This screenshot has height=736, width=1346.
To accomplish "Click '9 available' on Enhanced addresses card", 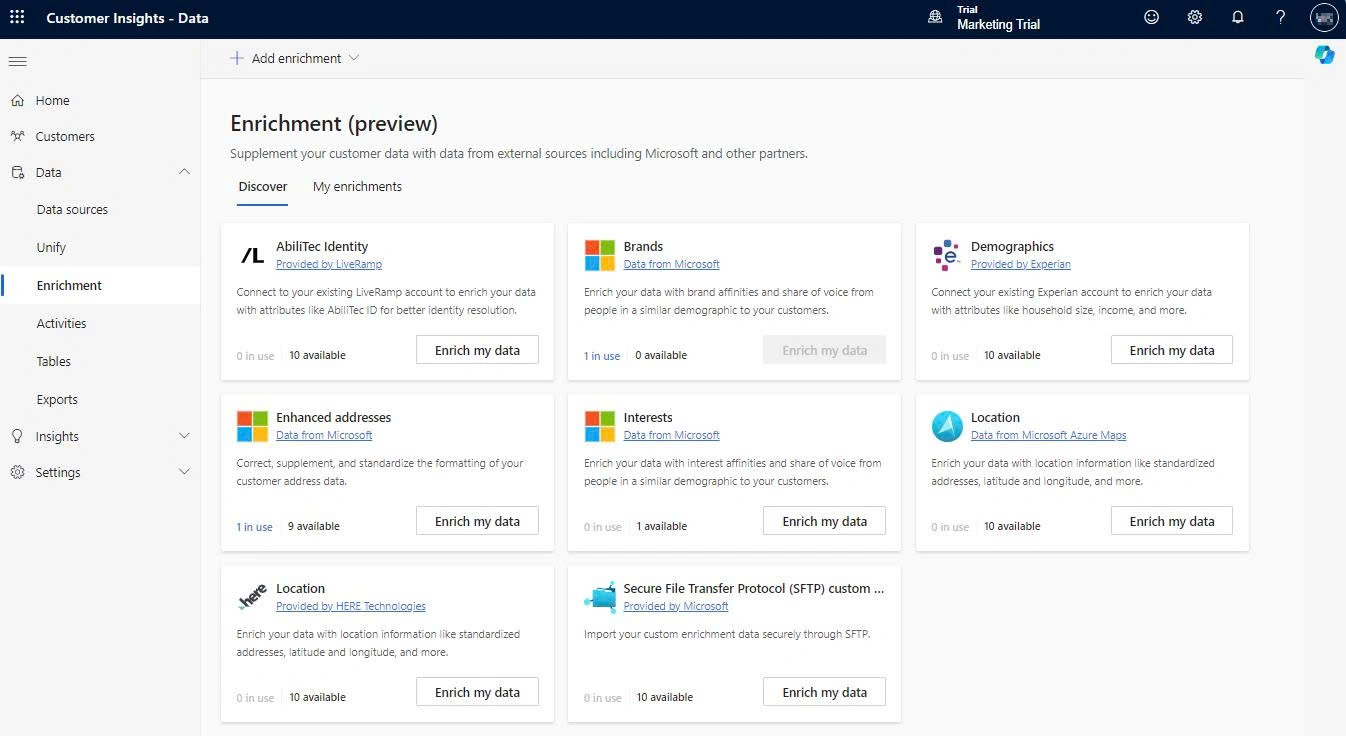I will pyautogui.click(x=314, y=527).
